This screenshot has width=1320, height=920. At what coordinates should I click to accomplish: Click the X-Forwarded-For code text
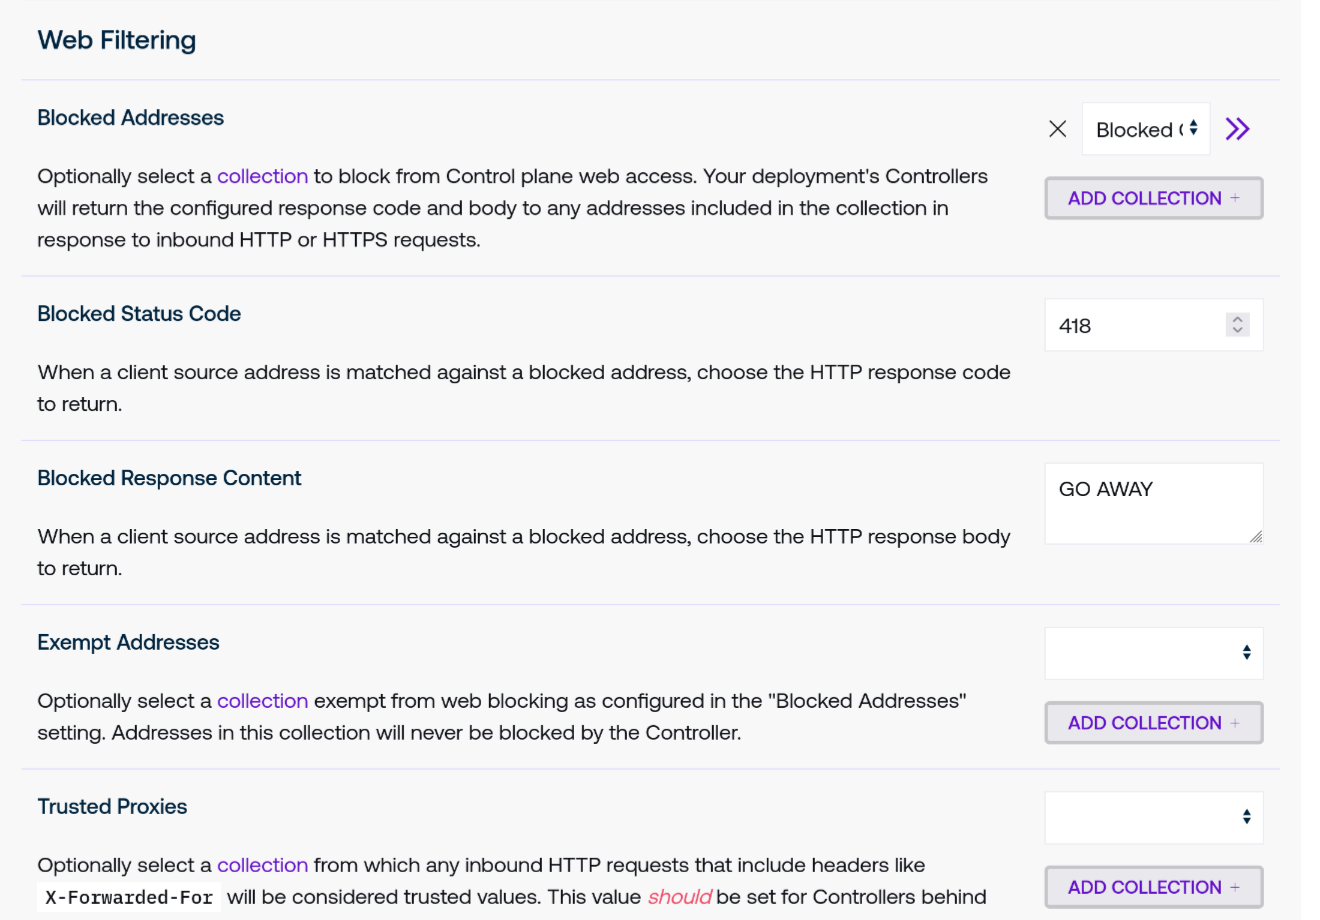tap(129, 897)
